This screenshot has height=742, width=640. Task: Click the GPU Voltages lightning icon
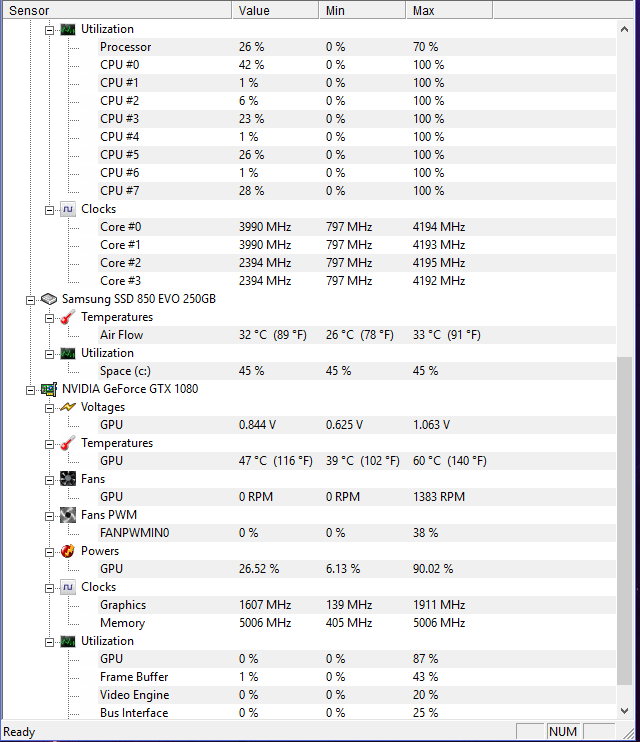(68, 407)
